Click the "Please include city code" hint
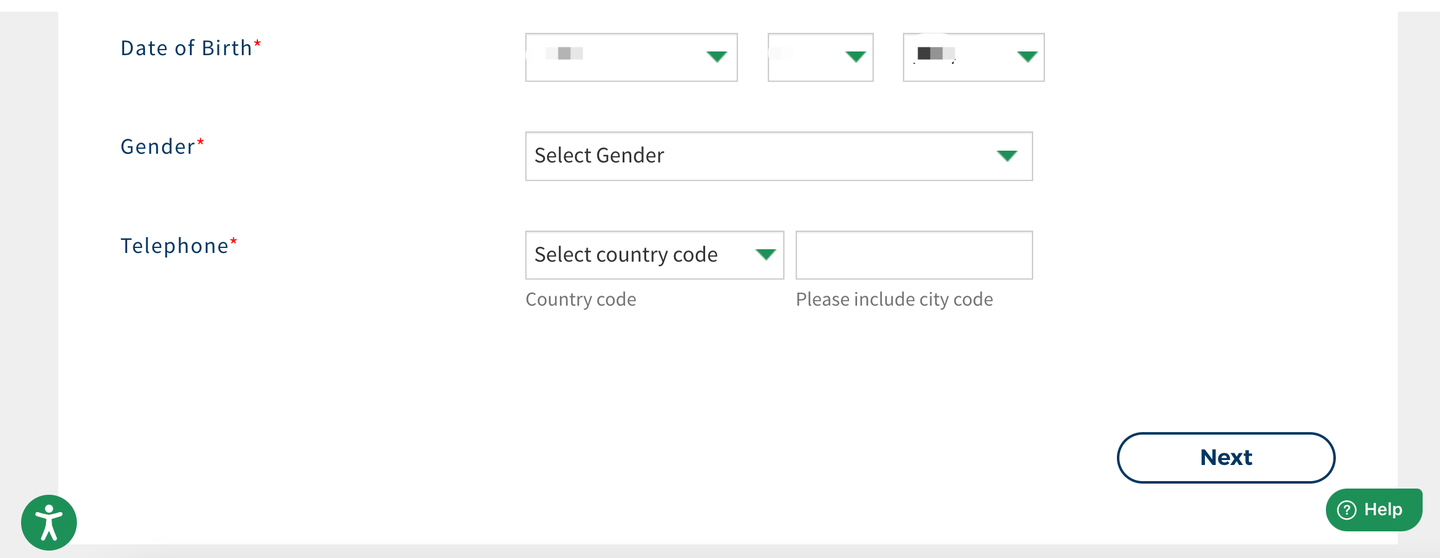The width and height of the screenshot is (1440, 558). [x=894, y=300]
